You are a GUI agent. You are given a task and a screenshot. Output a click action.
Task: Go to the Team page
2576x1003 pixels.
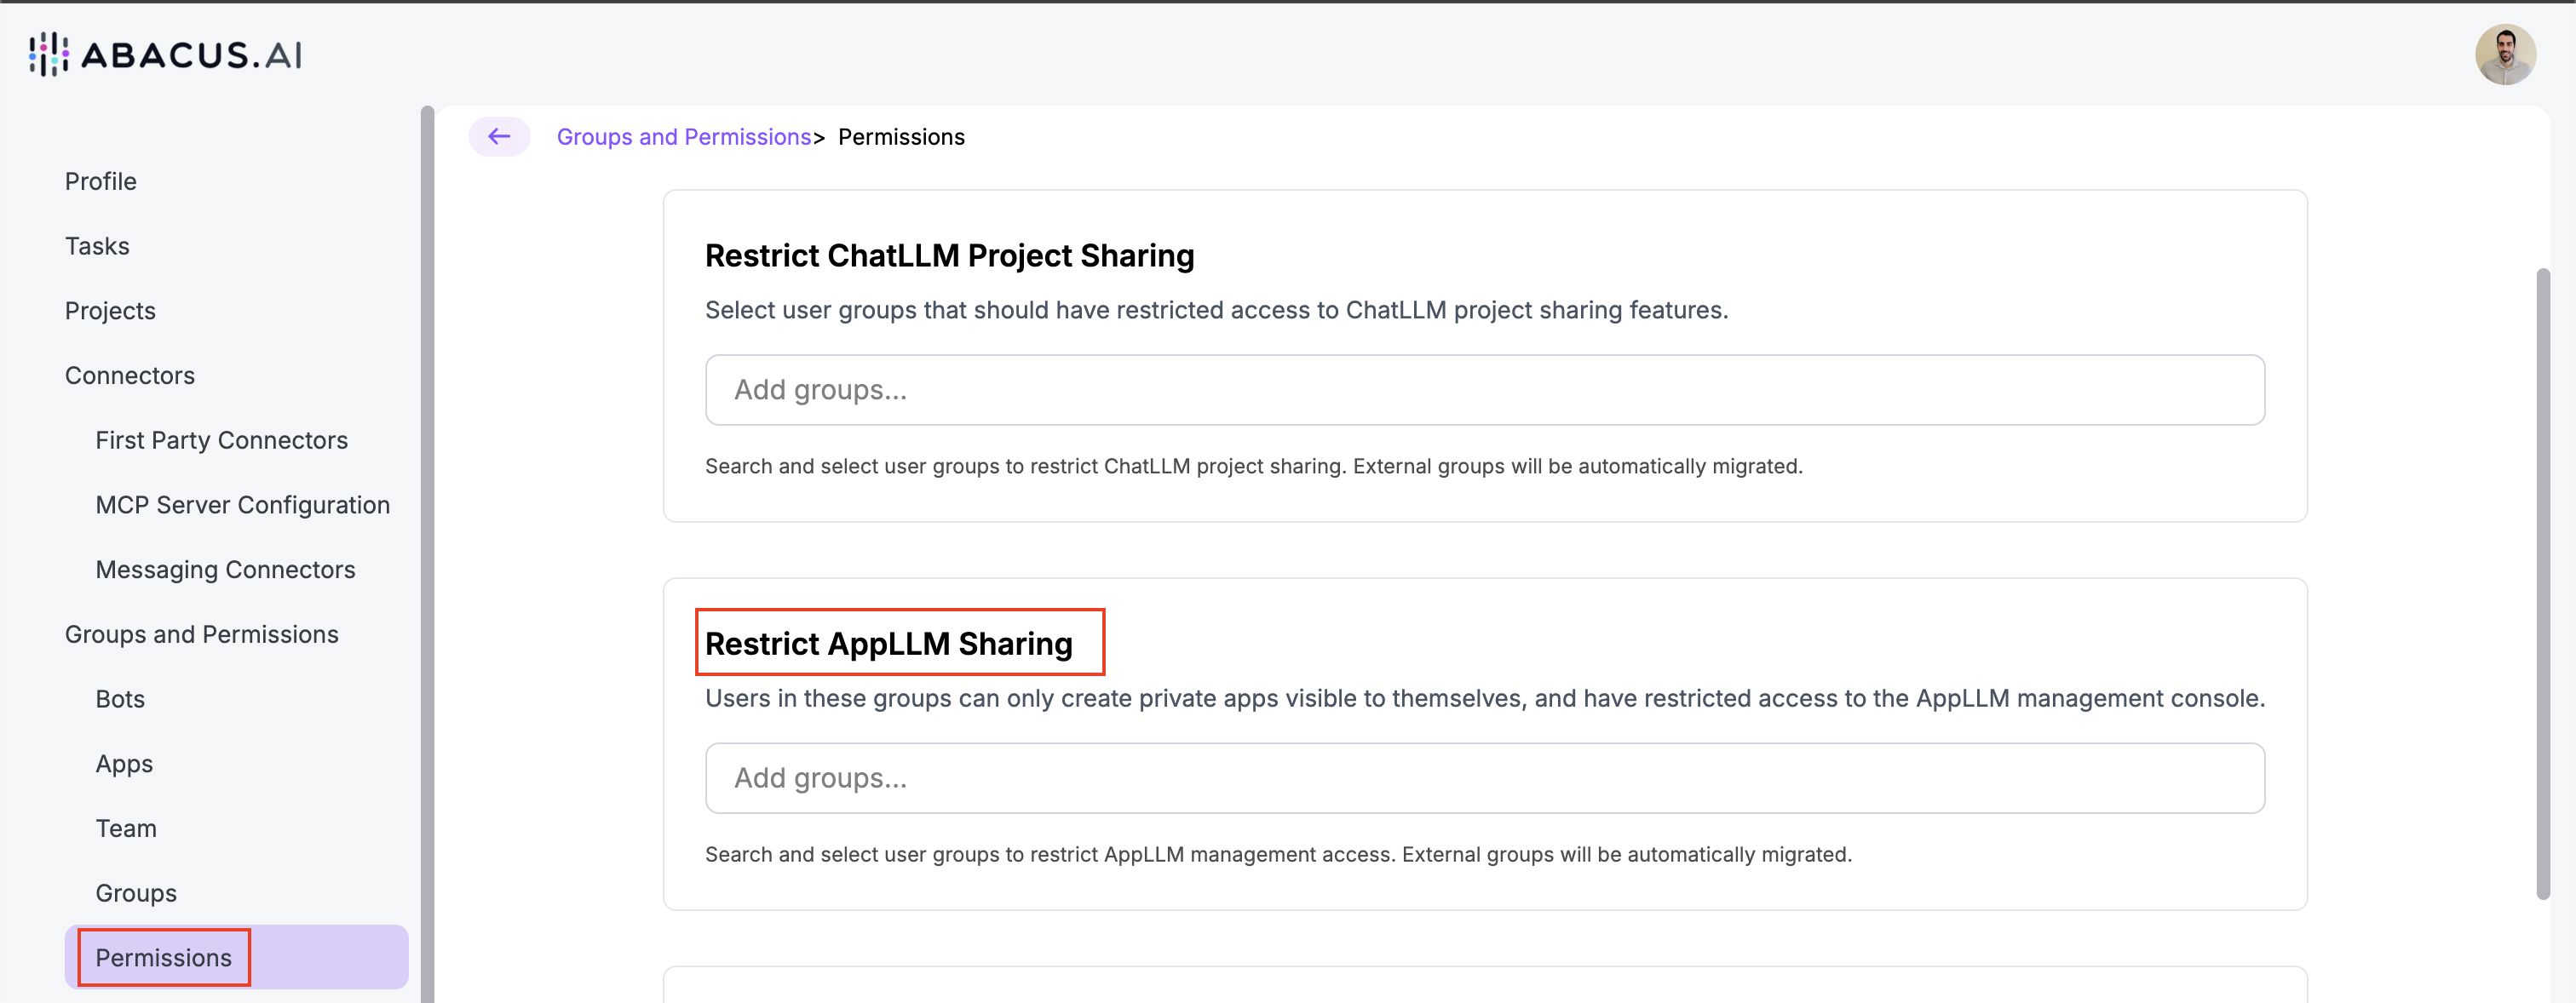click(126, 828)
